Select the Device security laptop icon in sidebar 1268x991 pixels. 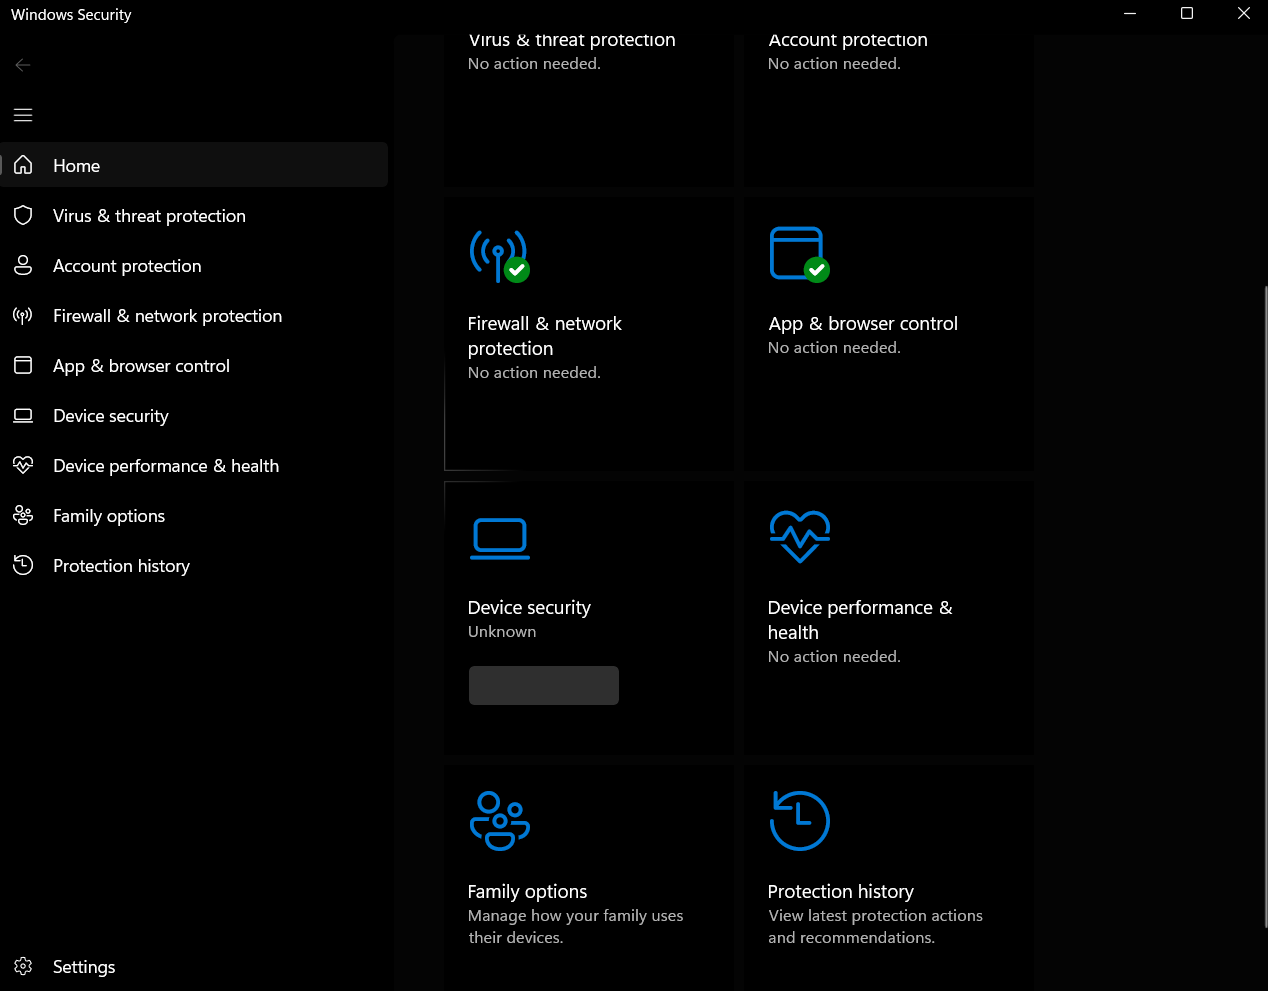[22, 415]
